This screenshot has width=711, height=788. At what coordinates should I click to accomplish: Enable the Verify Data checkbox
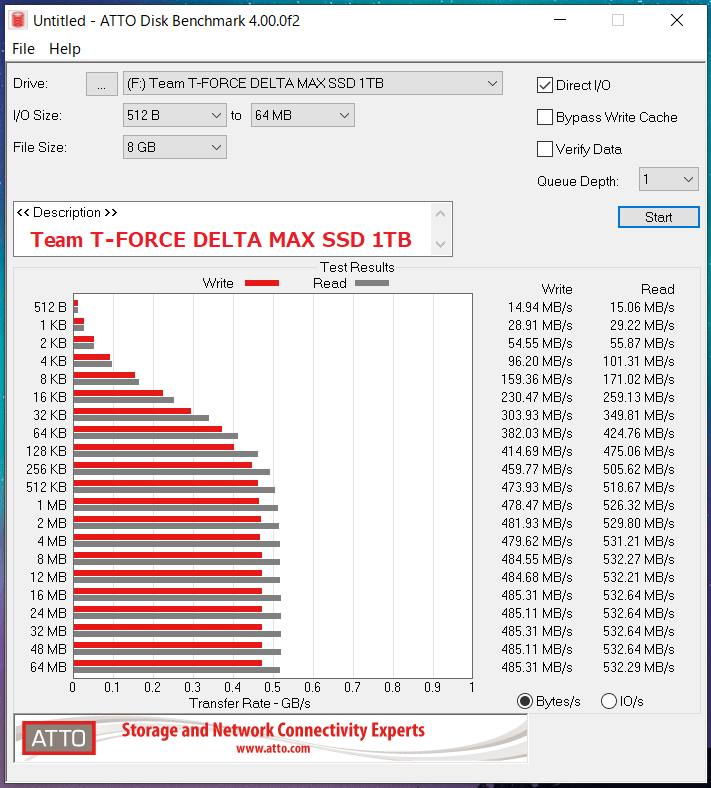(x=545, y=149)
